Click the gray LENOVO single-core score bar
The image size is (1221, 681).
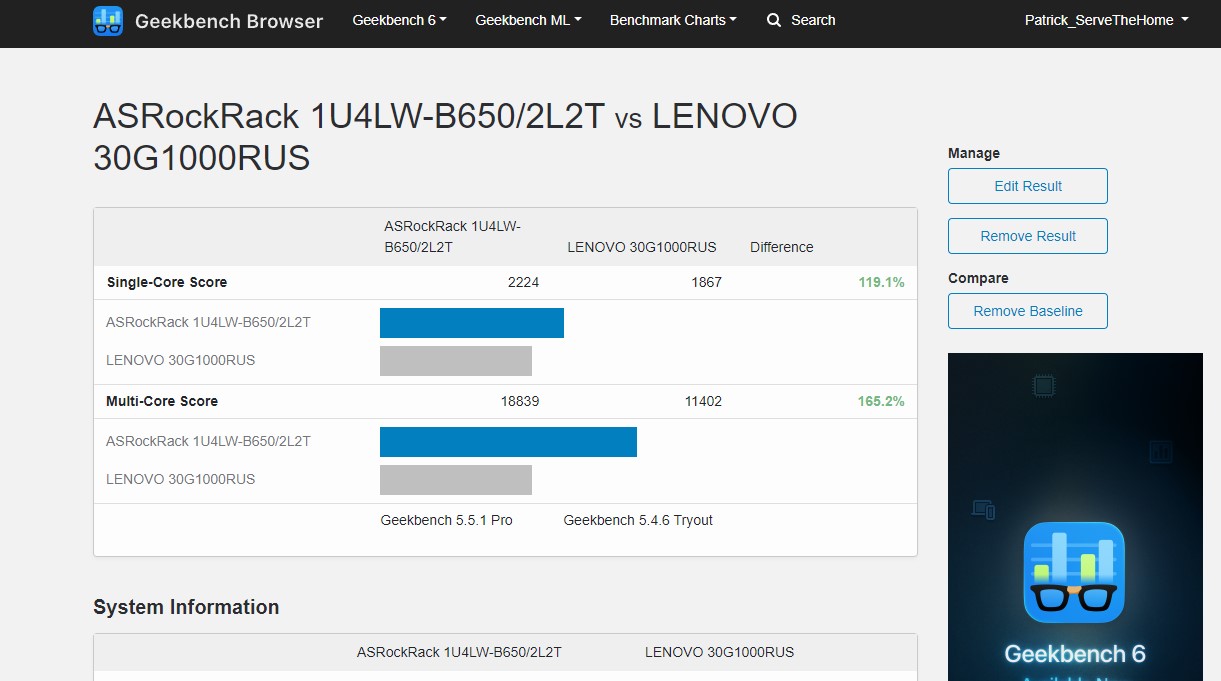click(x=455, y=361)
